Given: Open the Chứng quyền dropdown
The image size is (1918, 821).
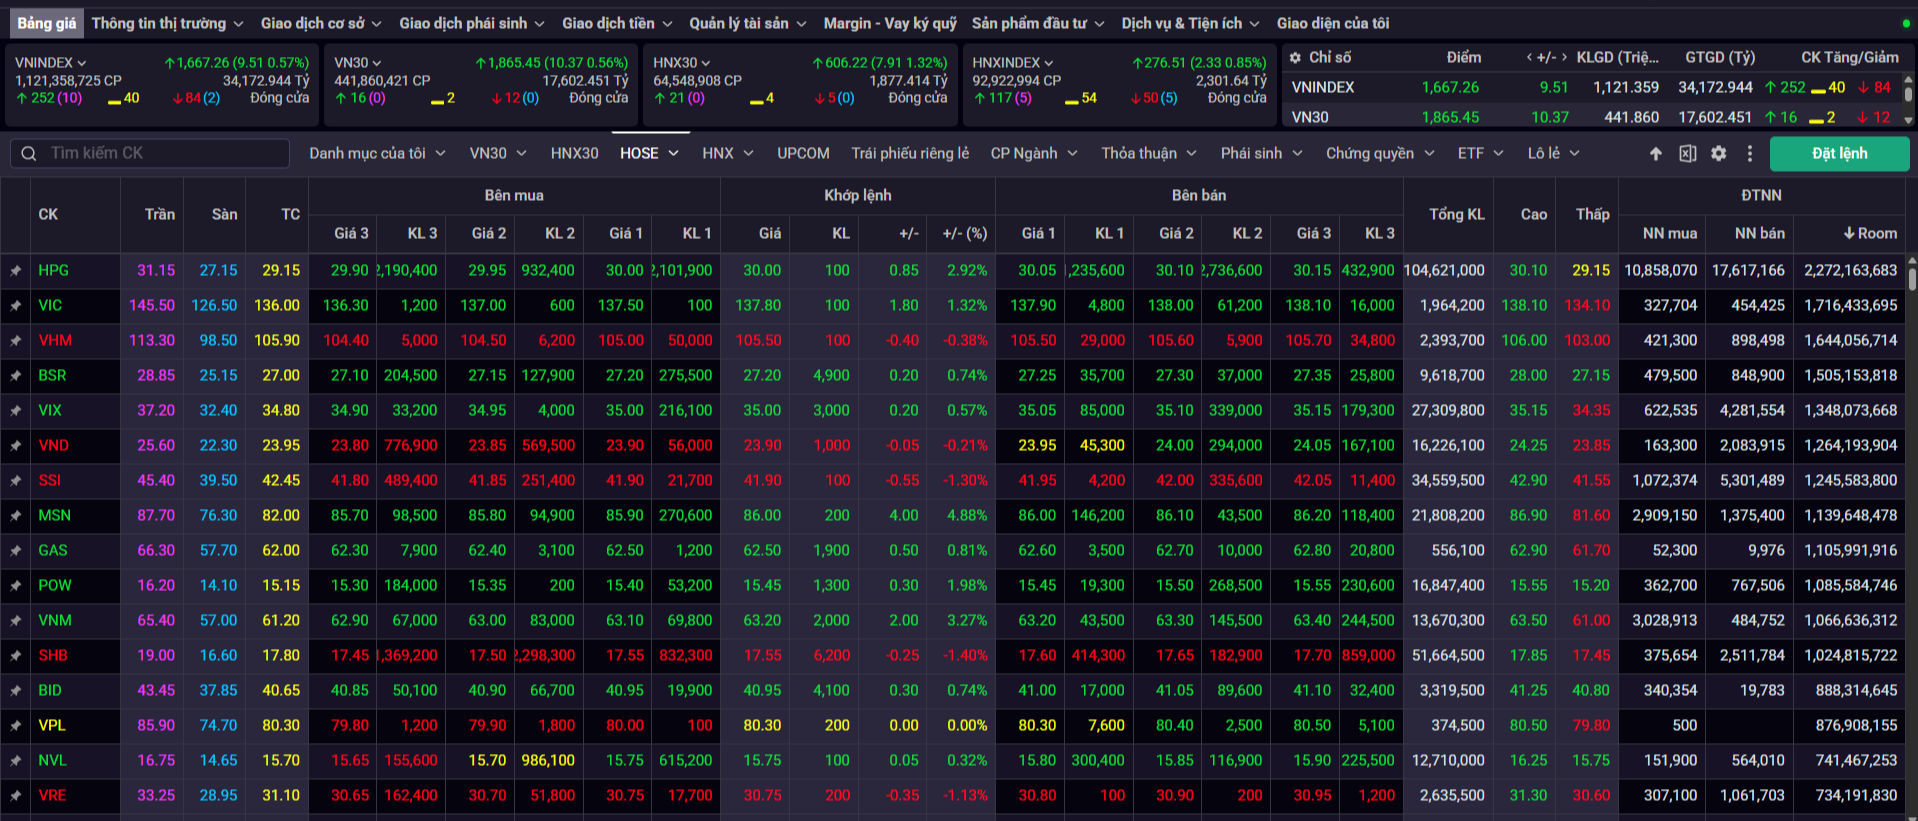Looking at the screenshot, I should [1379, 153].
